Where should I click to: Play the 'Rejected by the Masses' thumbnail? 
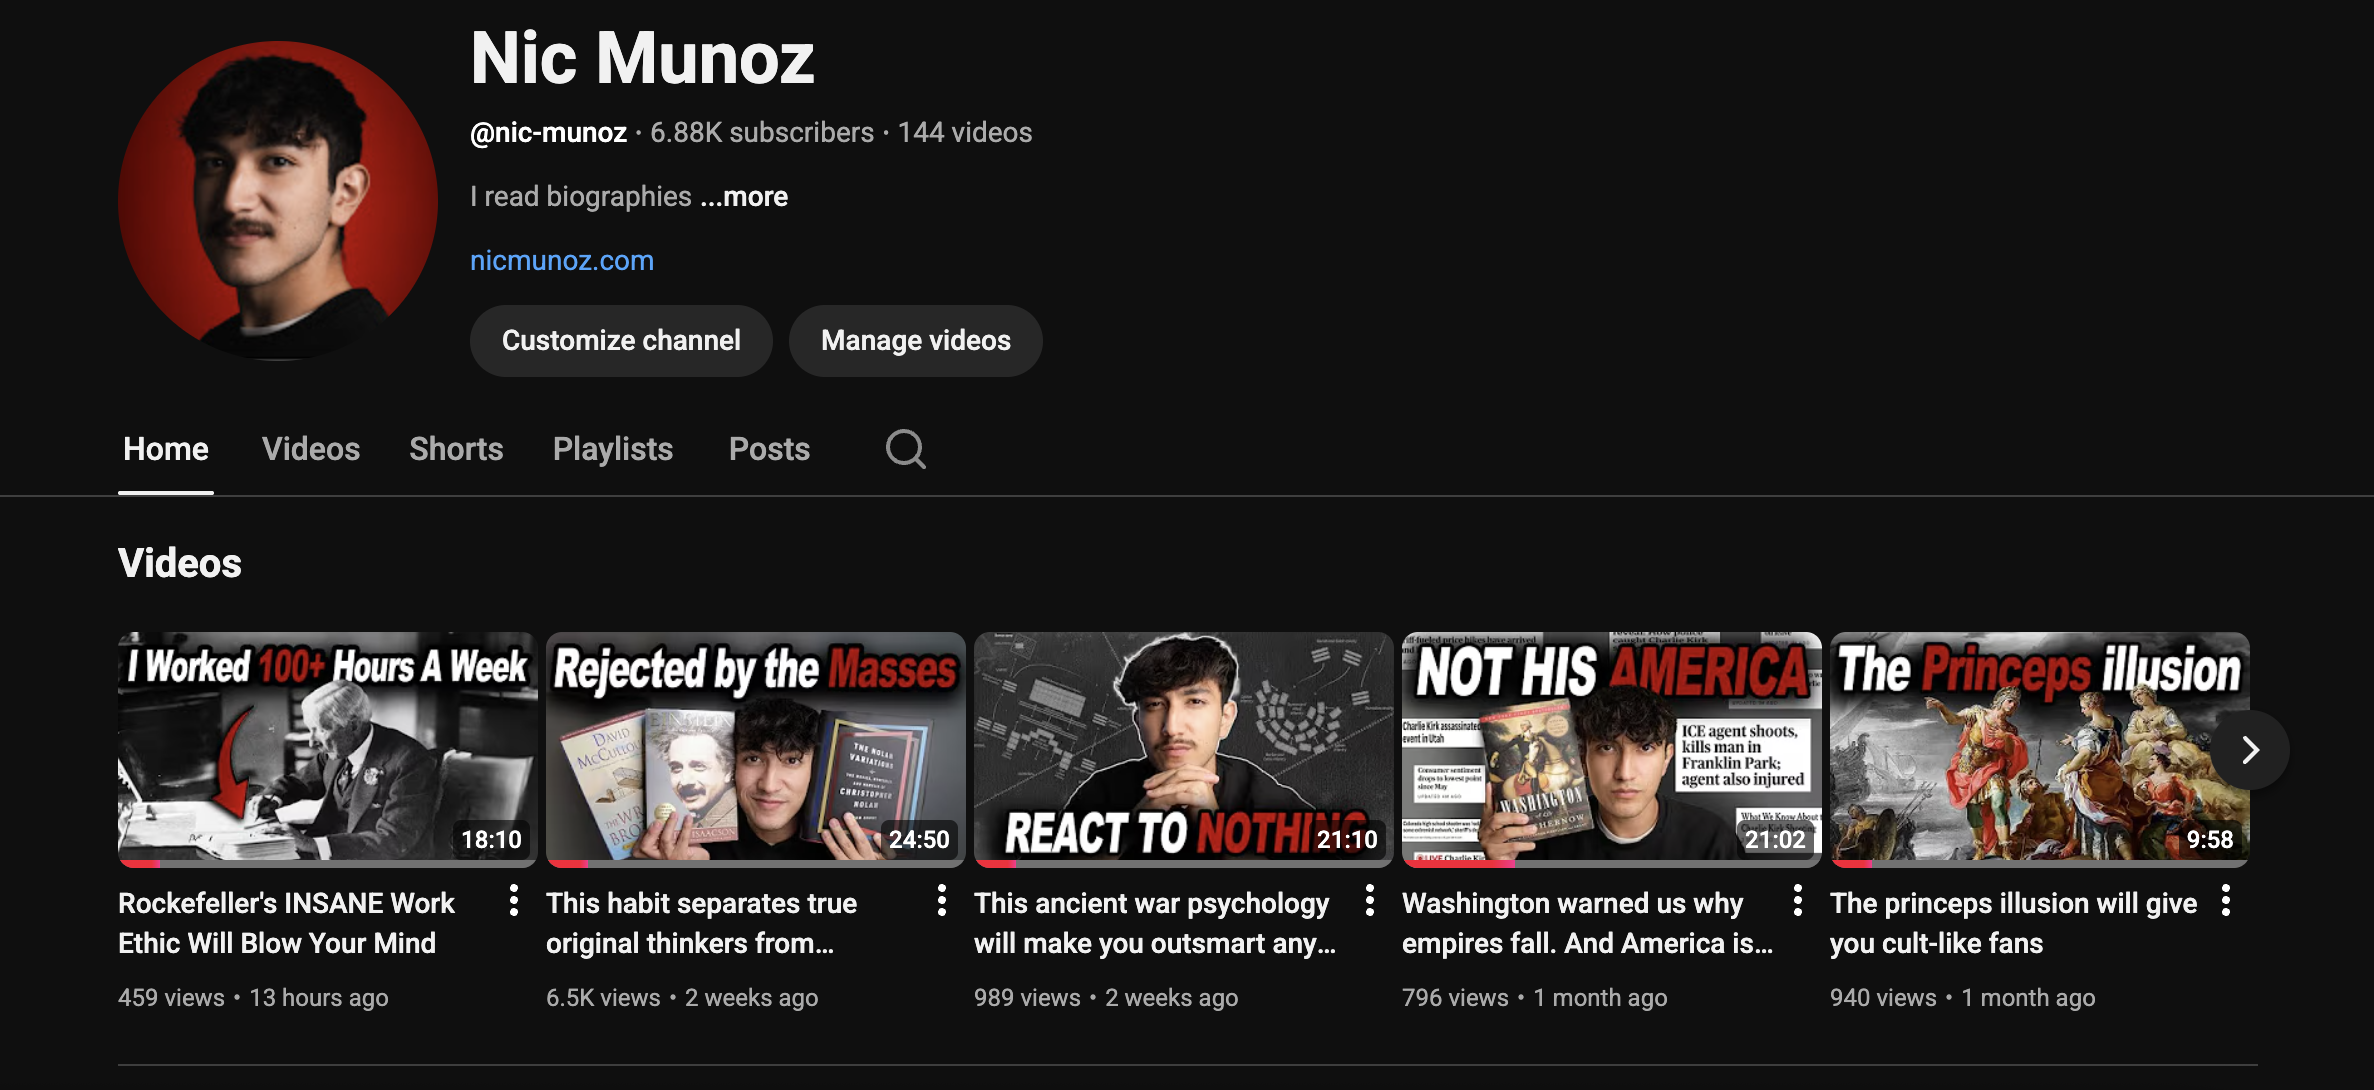[755, 746]
